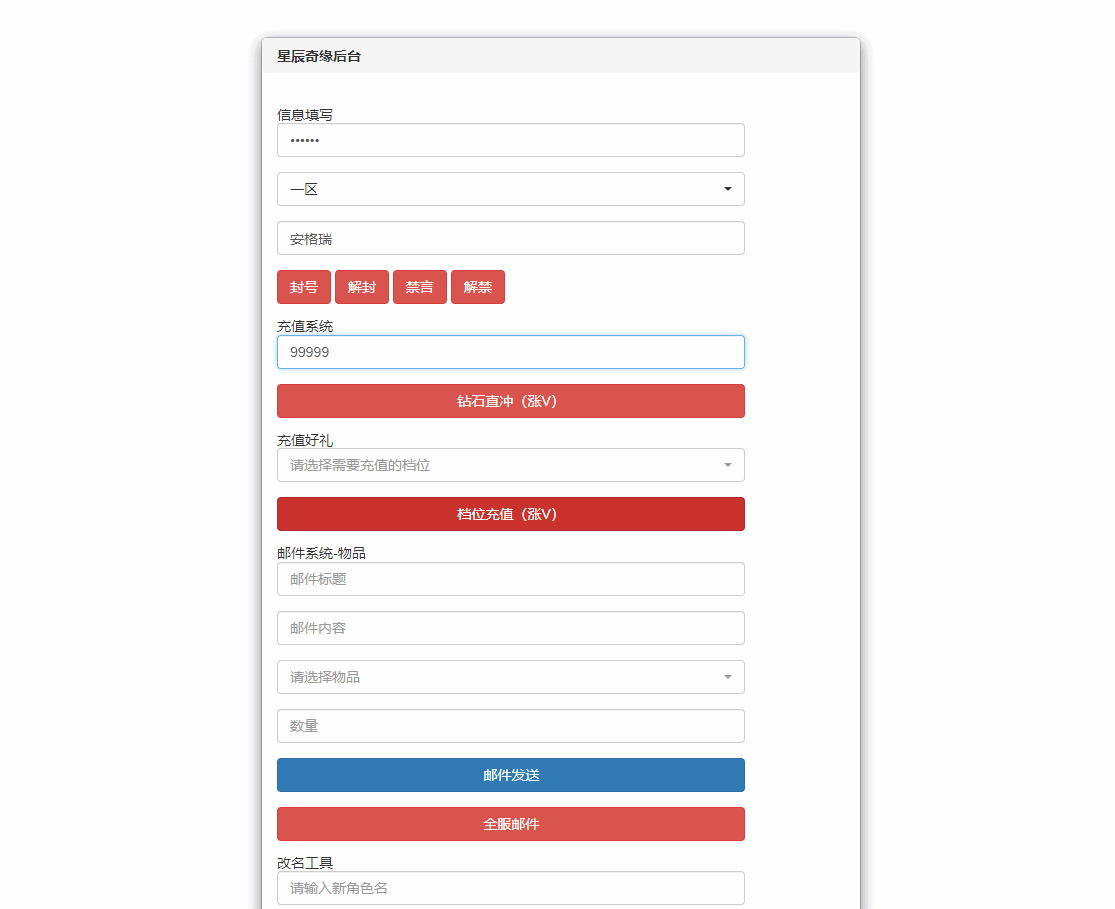
Task: Focus the recharge amount field showing 99999
Action: [510, 352]
